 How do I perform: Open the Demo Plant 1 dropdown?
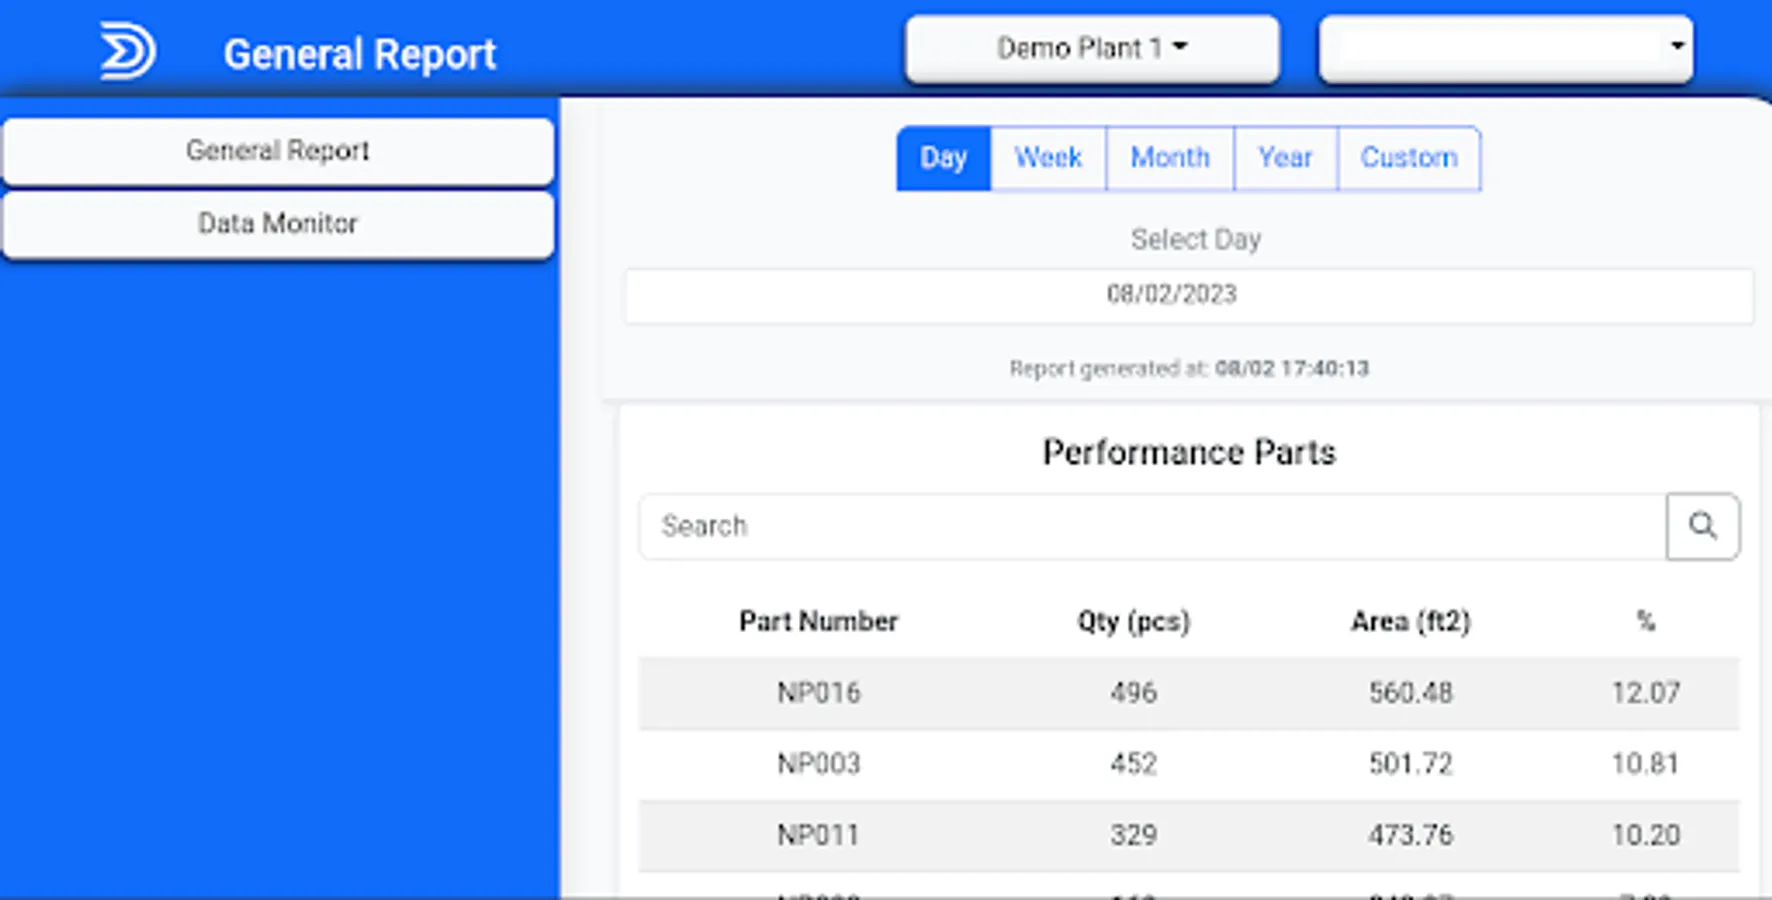click(x=1092, y=48)
